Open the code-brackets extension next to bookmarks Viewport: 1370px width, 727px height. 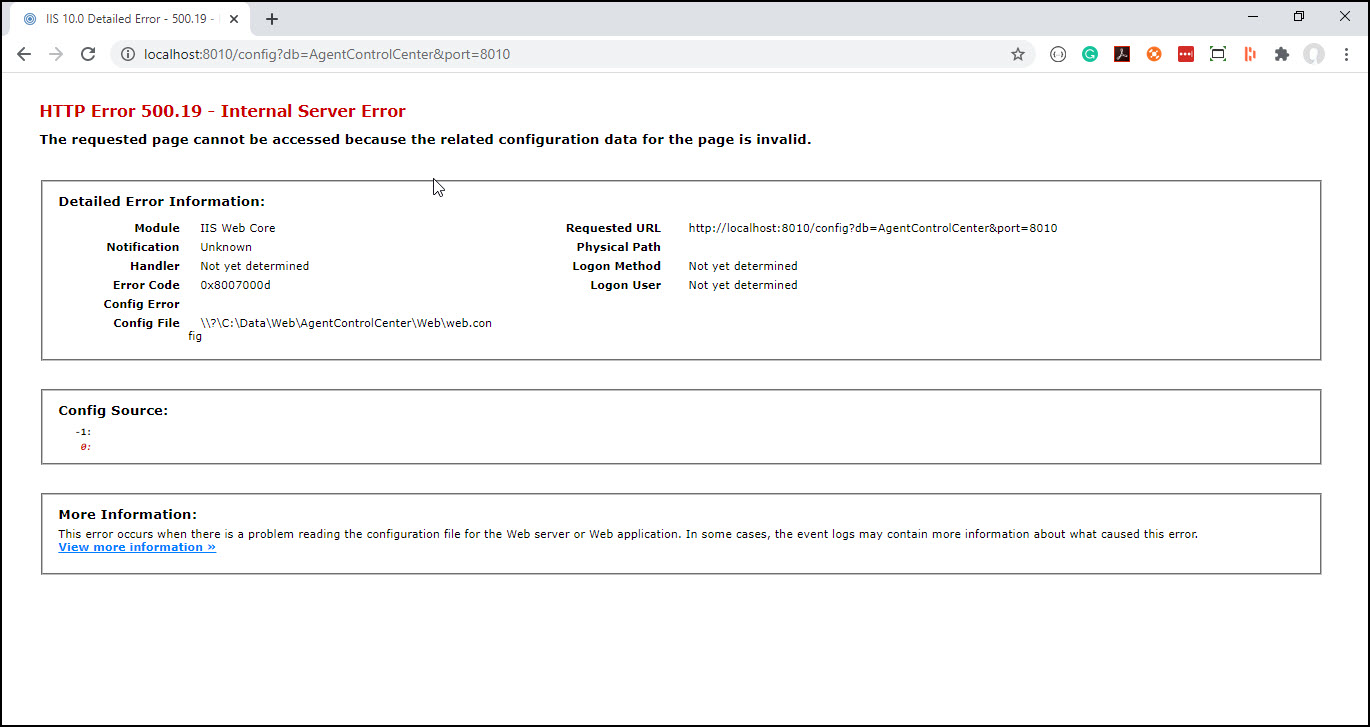1058,54
